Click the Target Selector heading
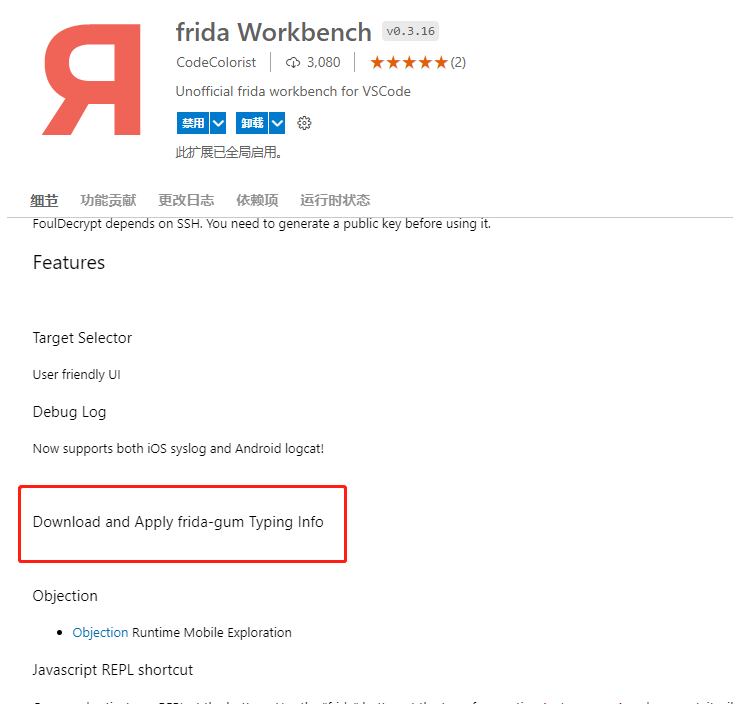This screenshot has width=733, height=704. (82, 338)
